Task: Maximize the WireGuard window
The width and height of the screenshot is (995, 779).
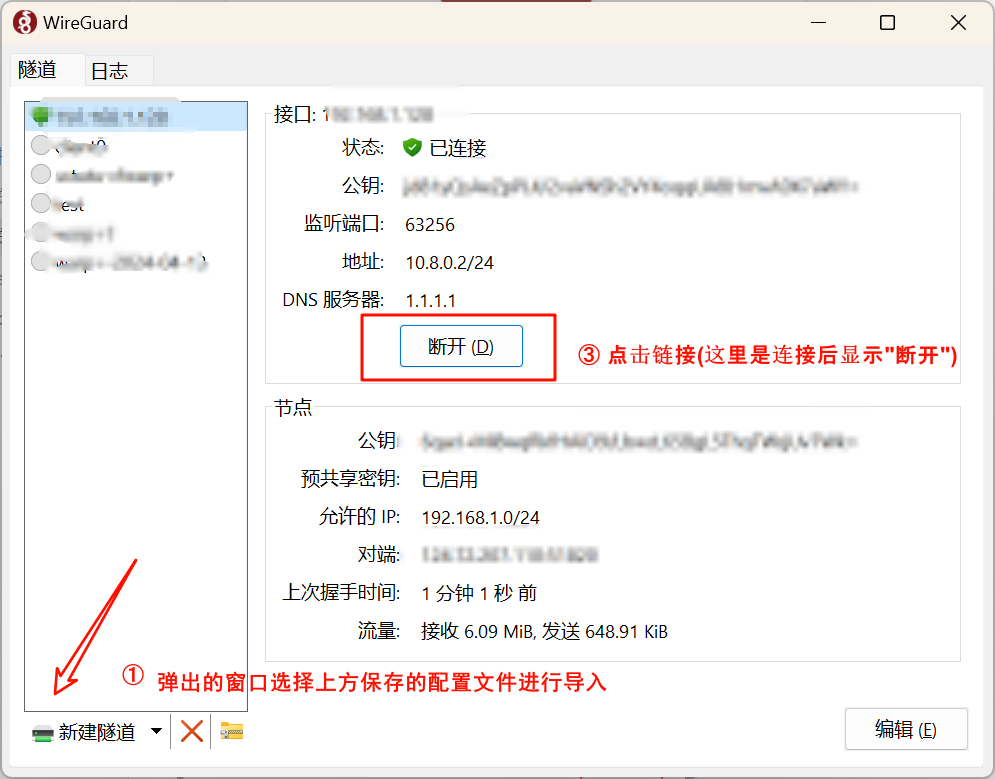Action: click(x=887, y=23)
